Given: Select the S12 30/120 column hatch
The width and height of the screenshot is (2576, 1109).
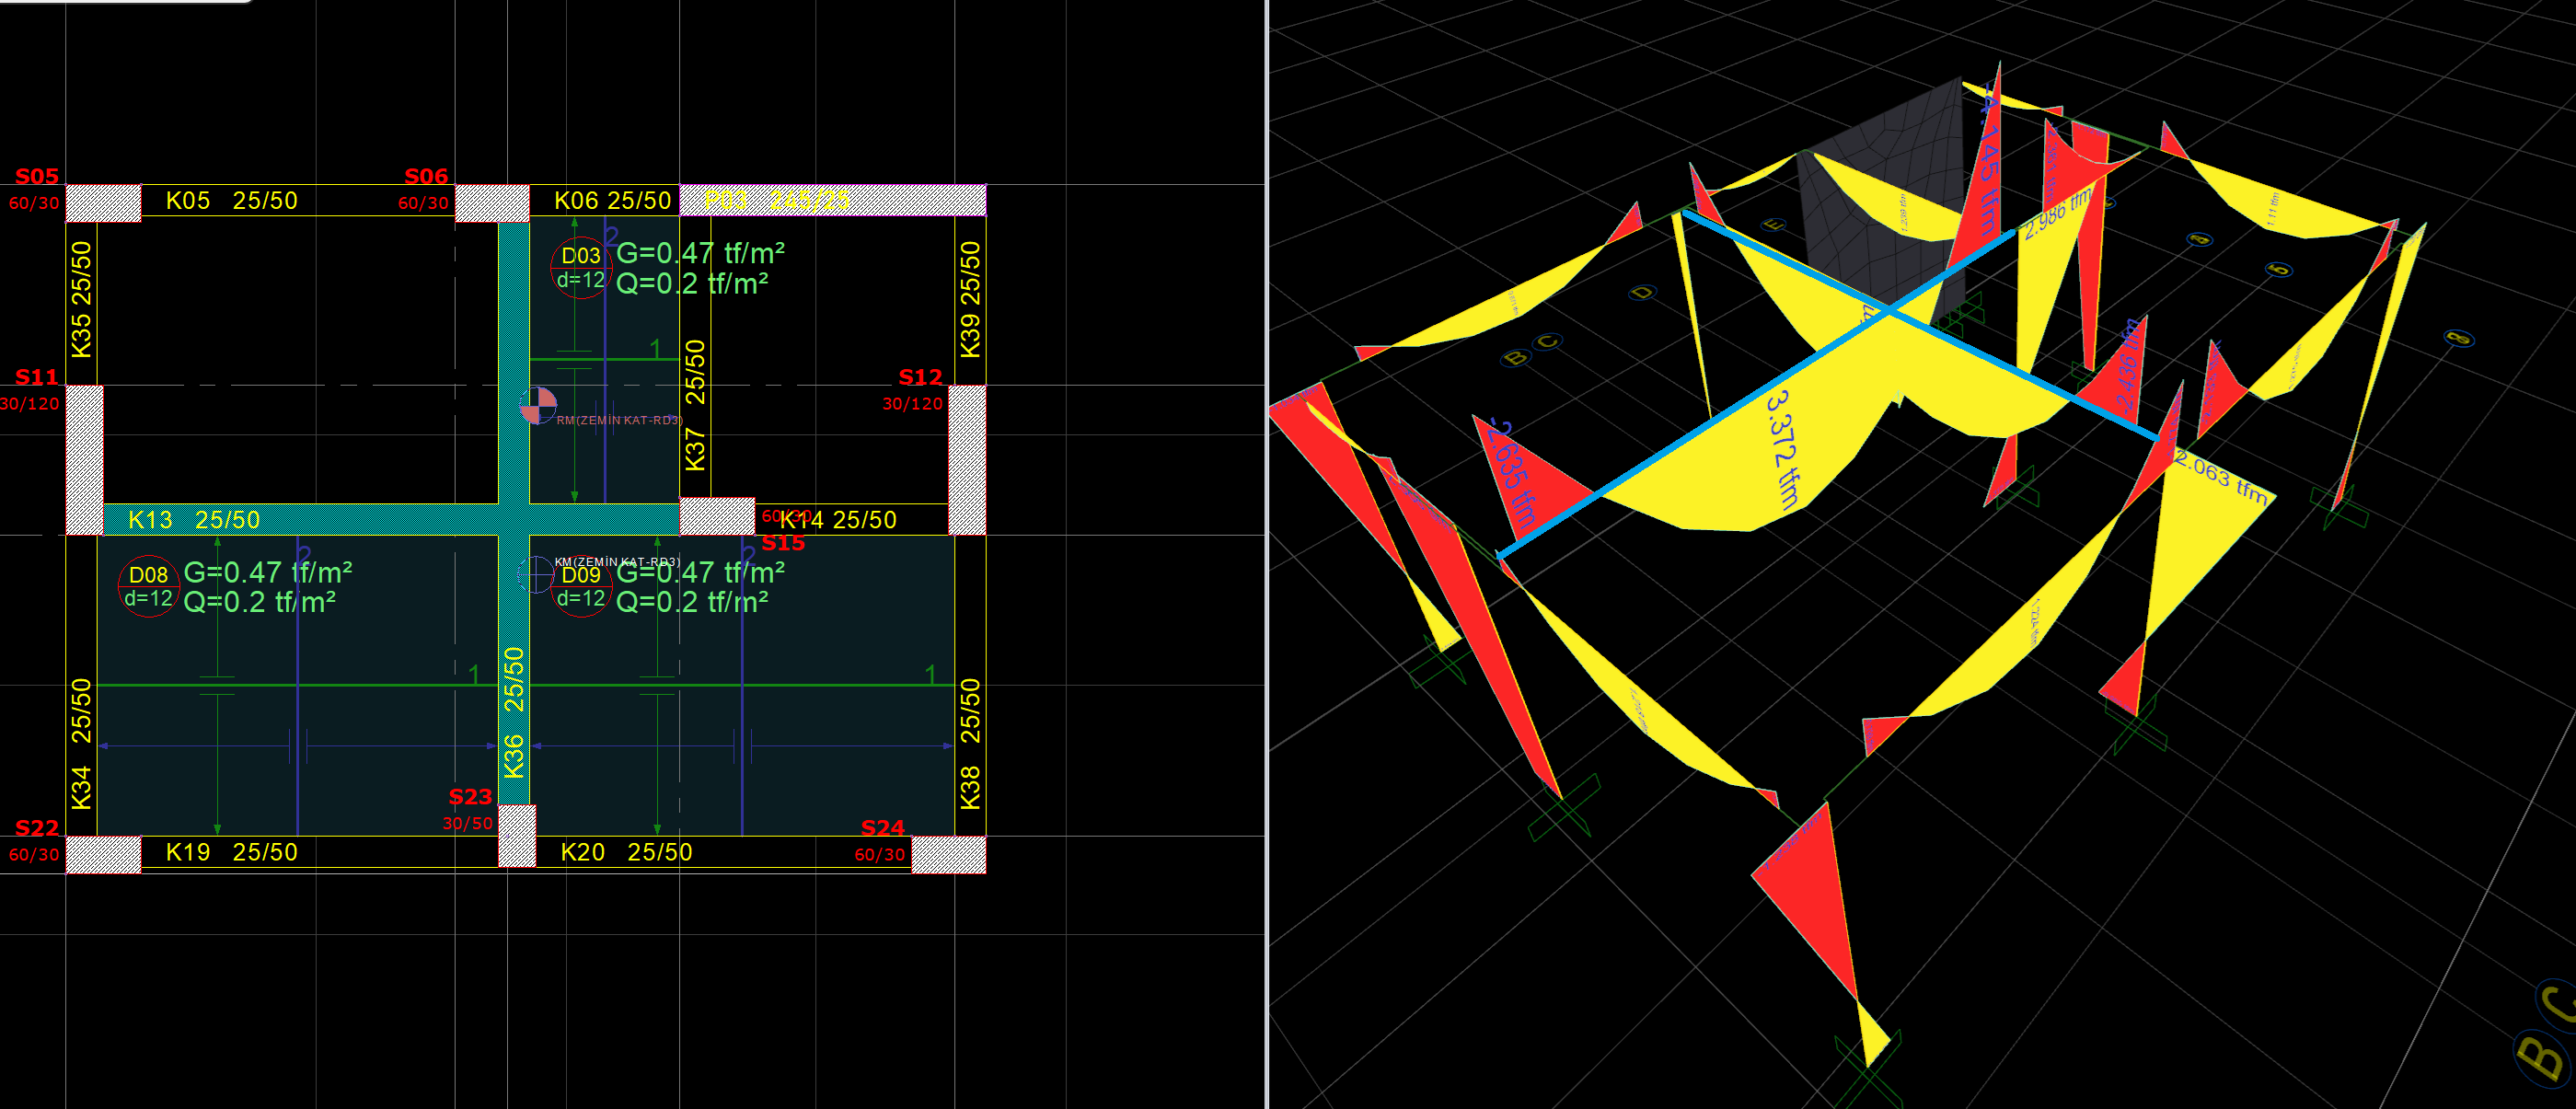Looking at the screenshot, I should (966, 459).
